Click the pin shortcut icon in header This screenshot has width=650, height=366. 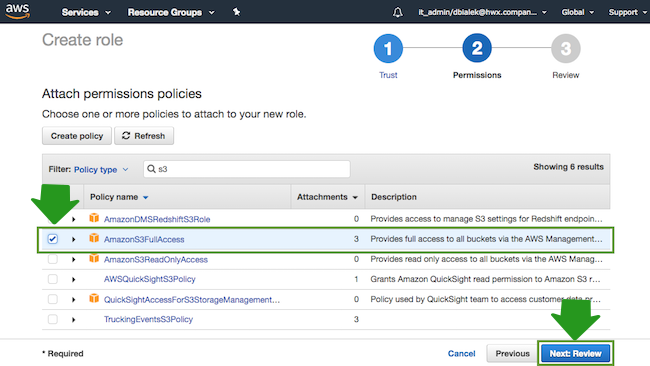click(x=236, y=12)
